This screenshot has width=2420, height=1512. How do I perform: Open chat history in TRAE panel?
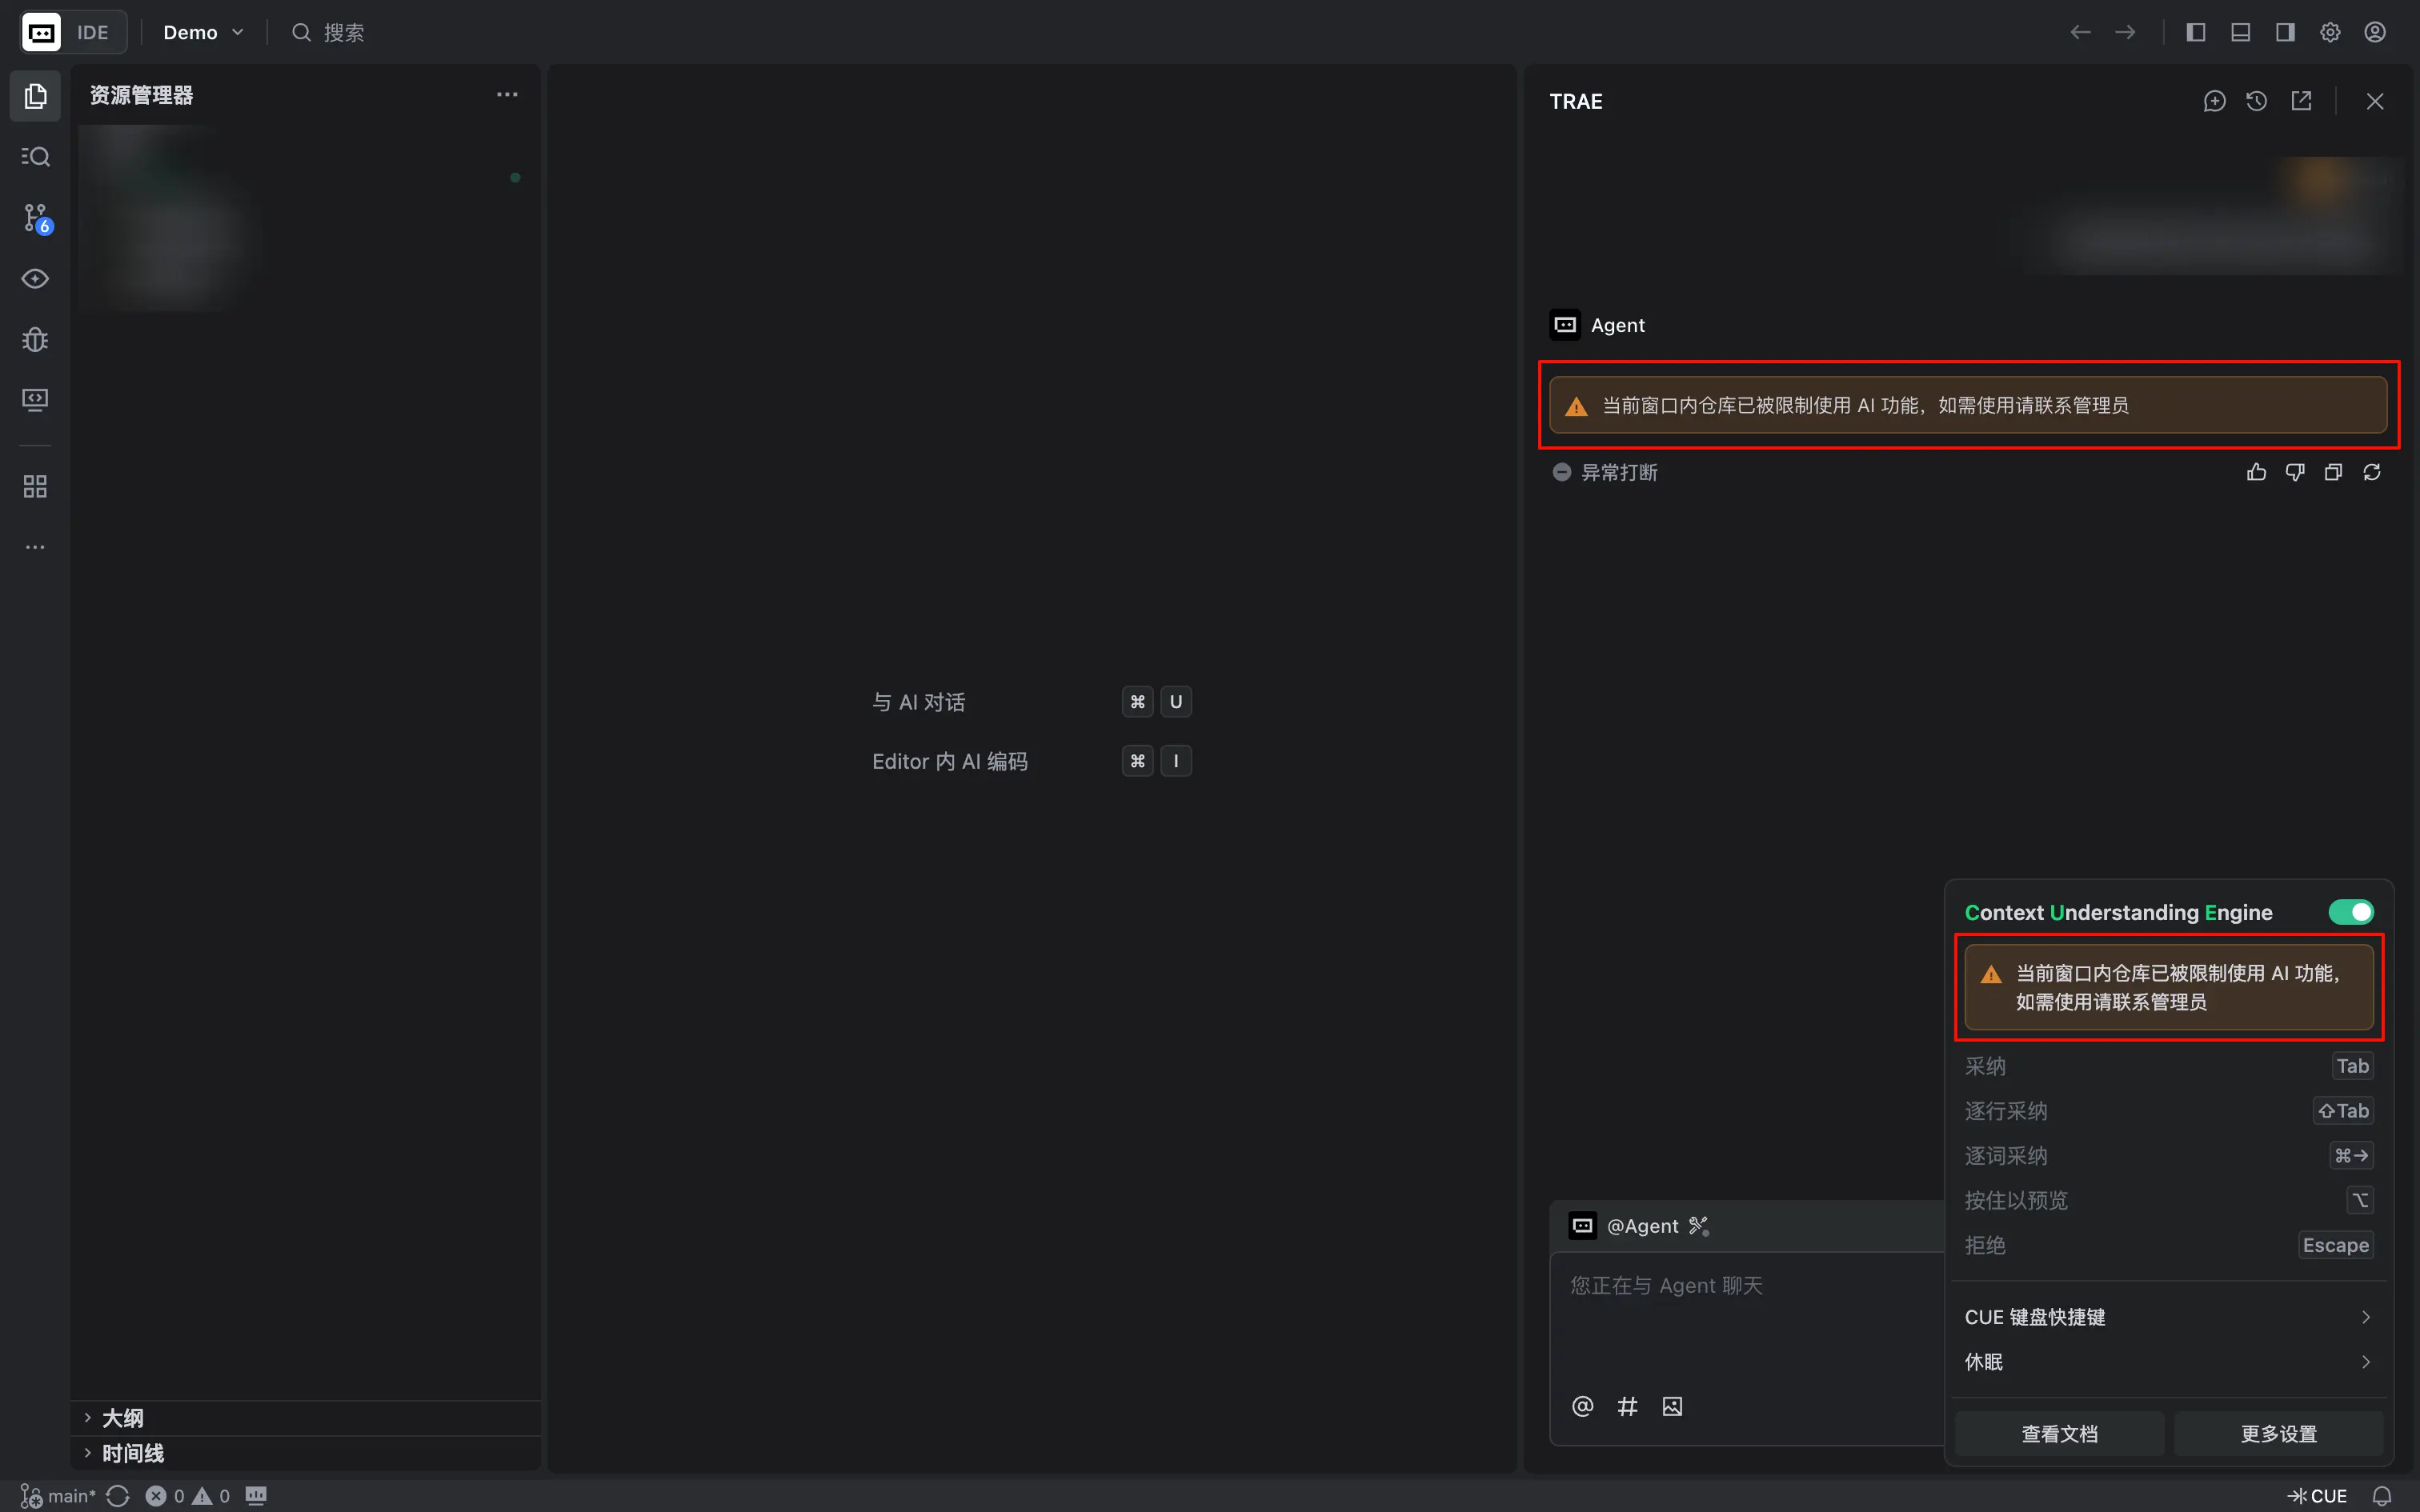point(2256,101)
